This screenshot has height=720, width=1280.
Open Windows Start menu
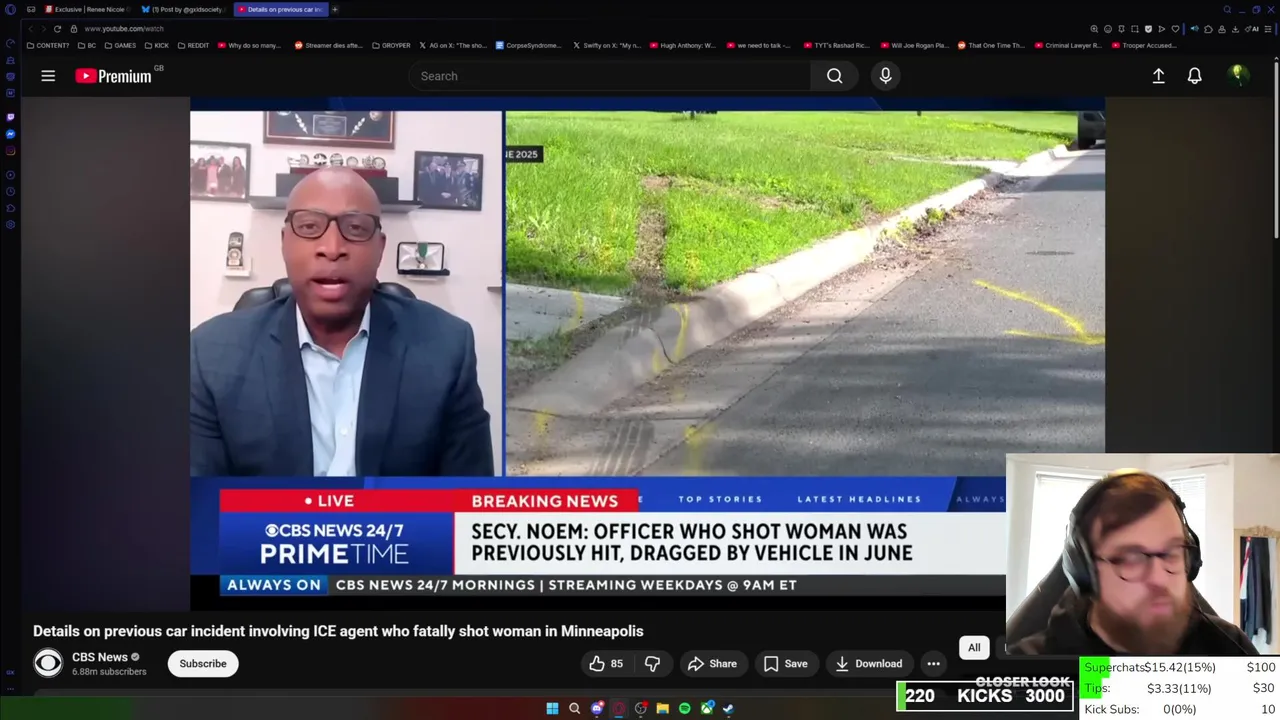point(552,708)
